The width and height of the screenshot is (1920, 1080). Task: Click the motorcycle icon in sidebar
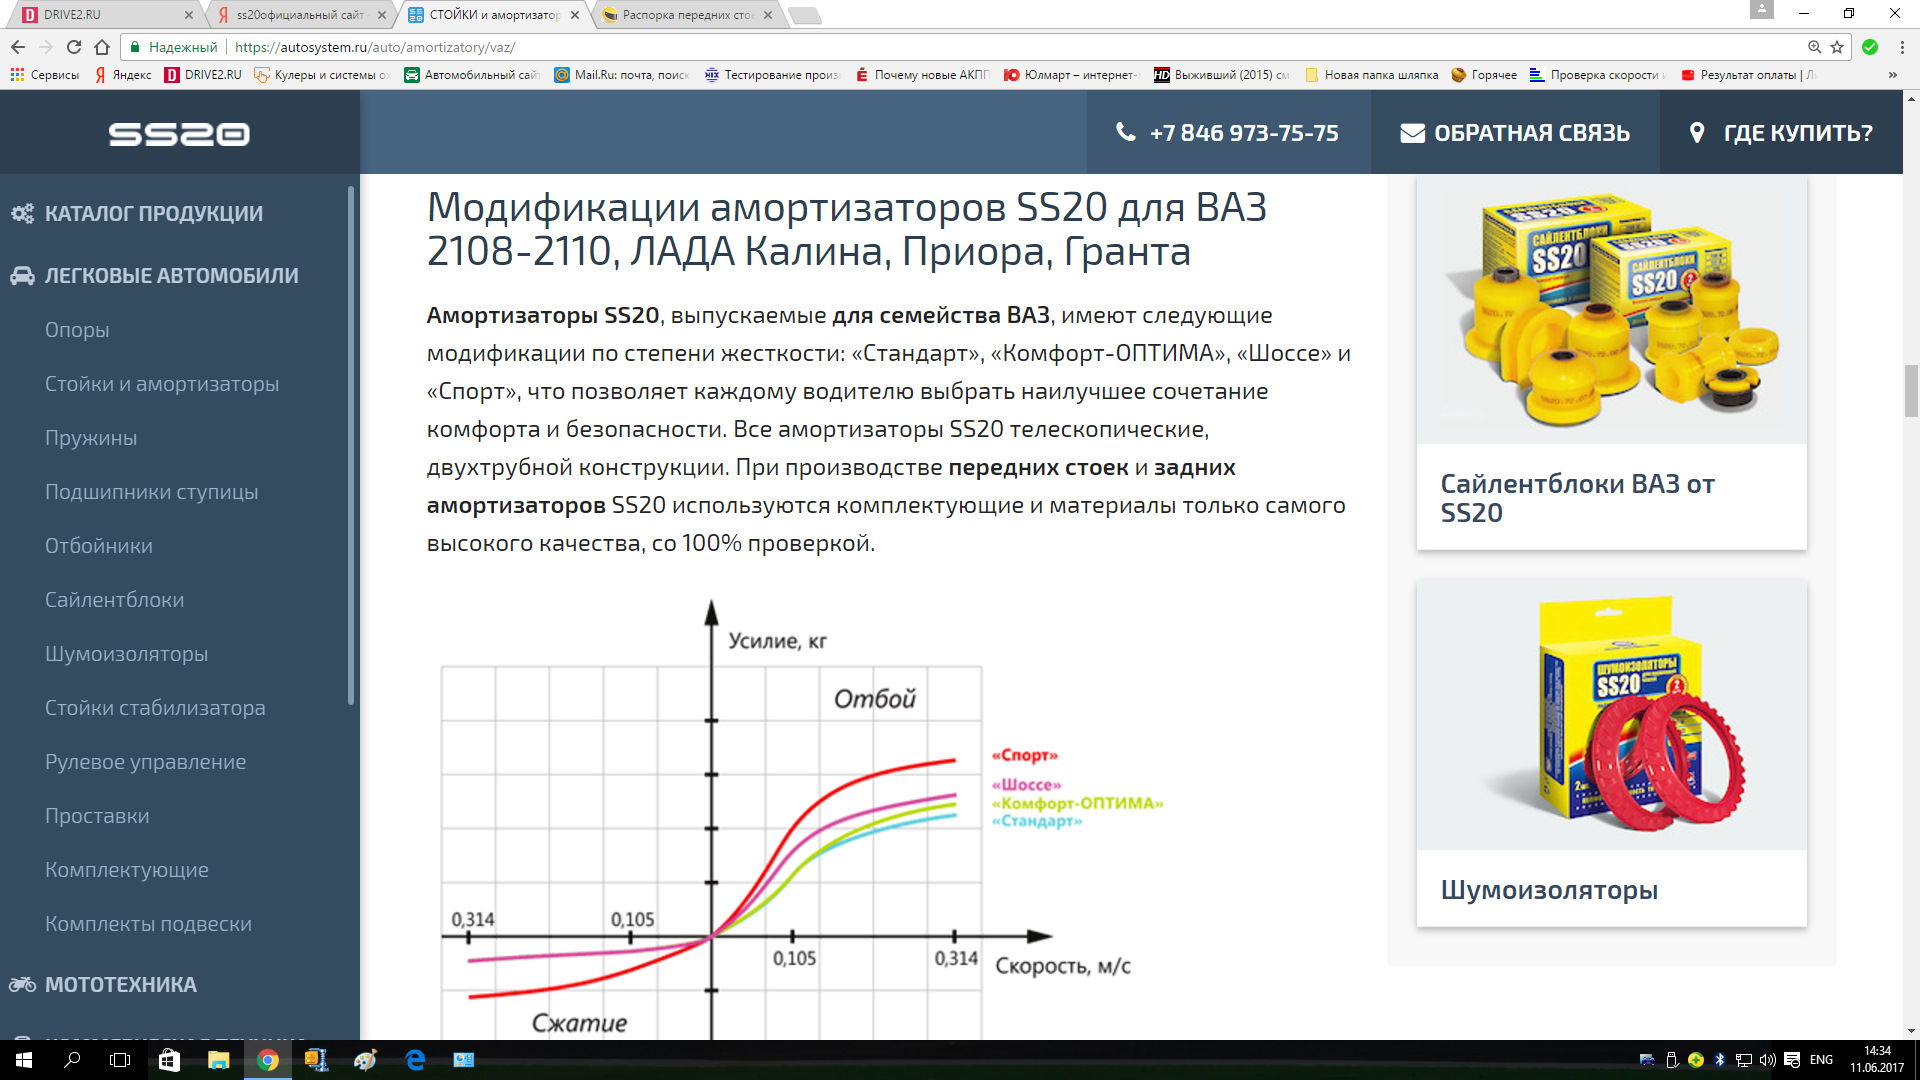click(x=22, y=985)
